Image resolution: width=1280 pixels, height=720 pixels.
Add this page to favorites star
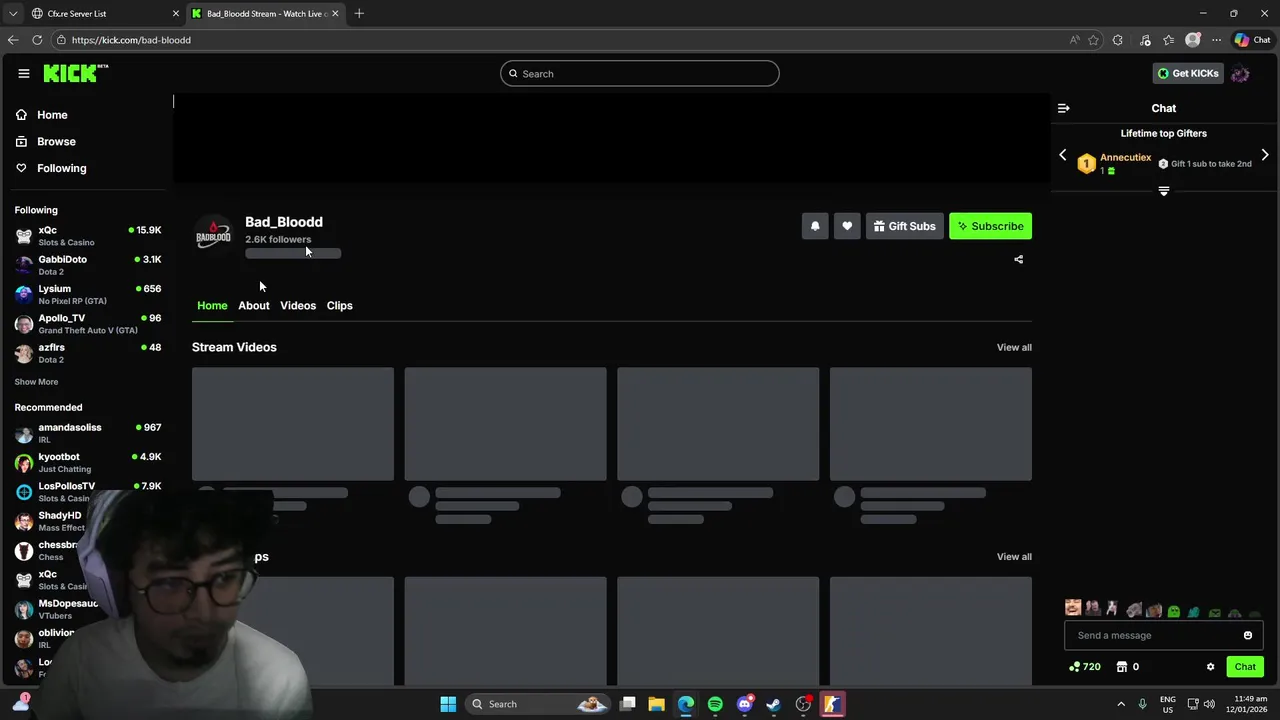coord(1093,40)
